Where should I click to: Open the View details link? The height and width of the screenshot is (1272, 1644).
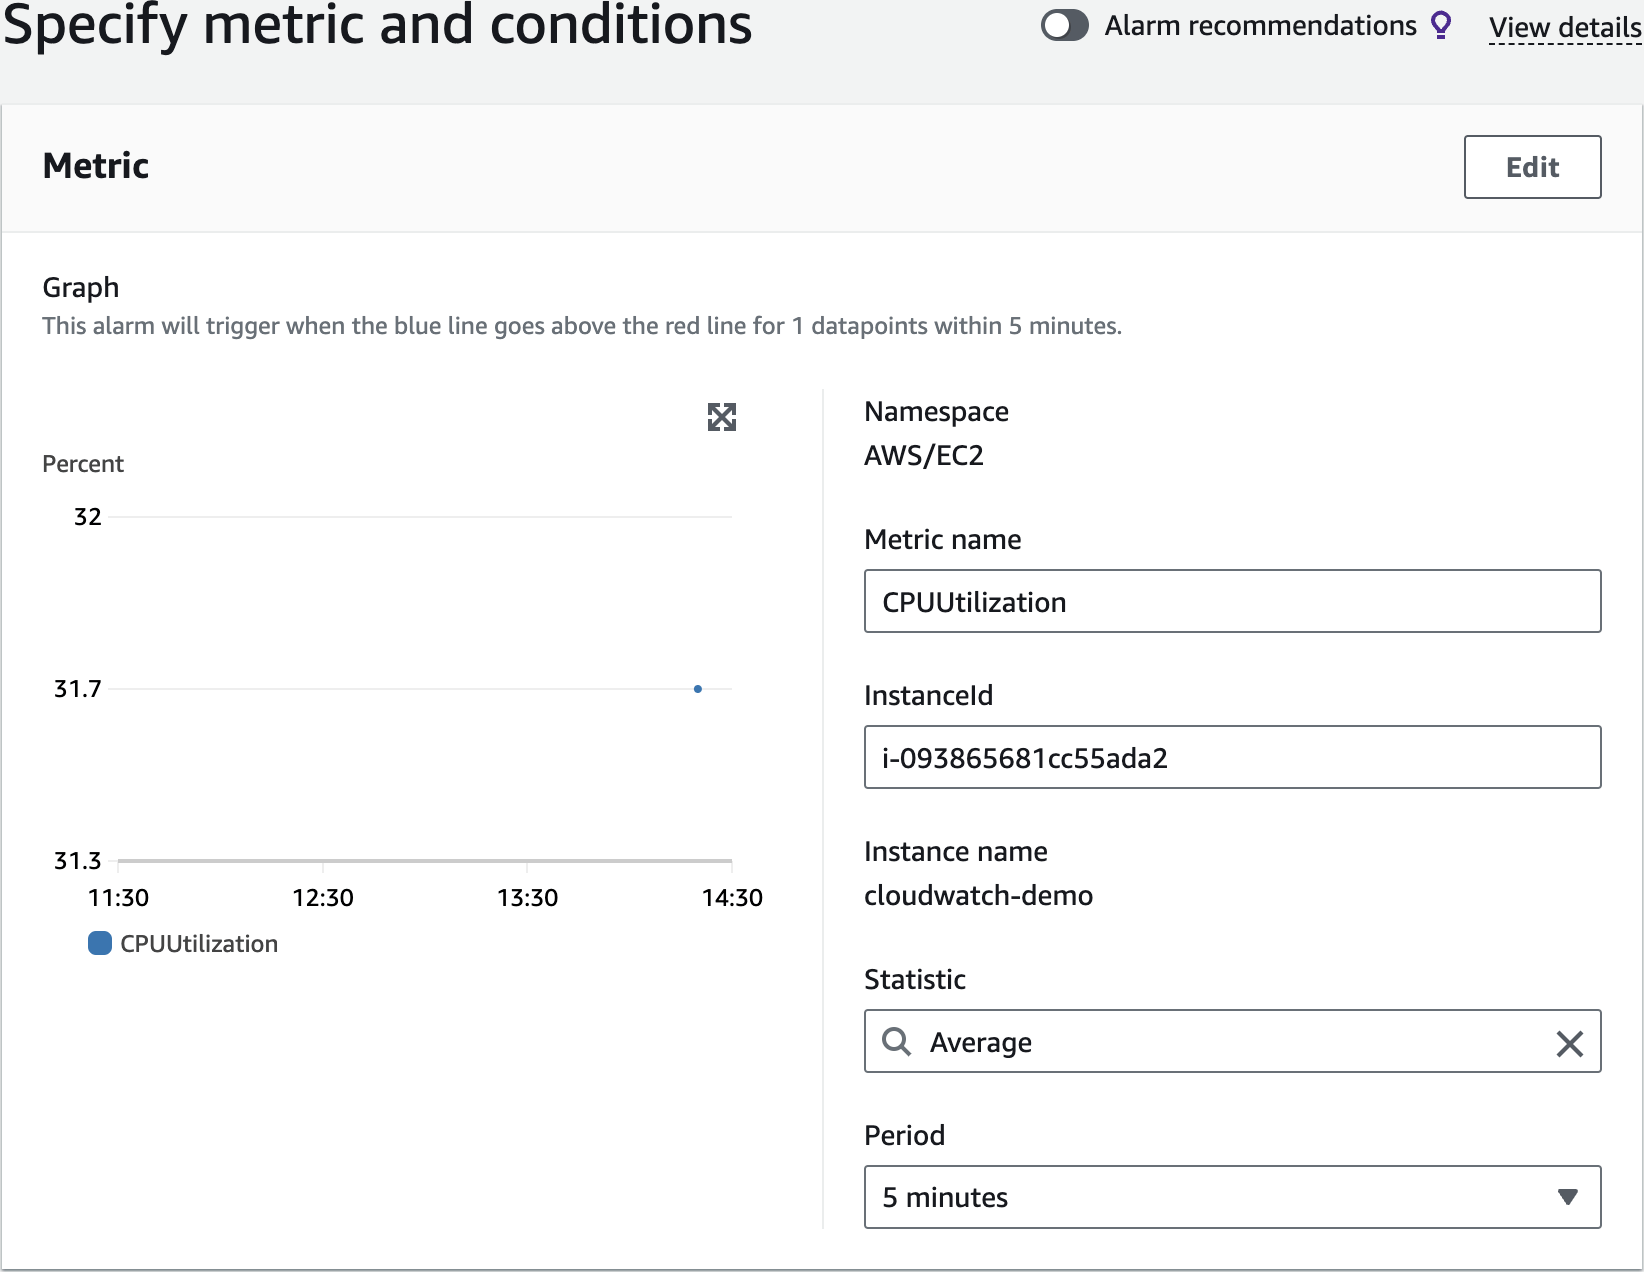point(1565,28)
